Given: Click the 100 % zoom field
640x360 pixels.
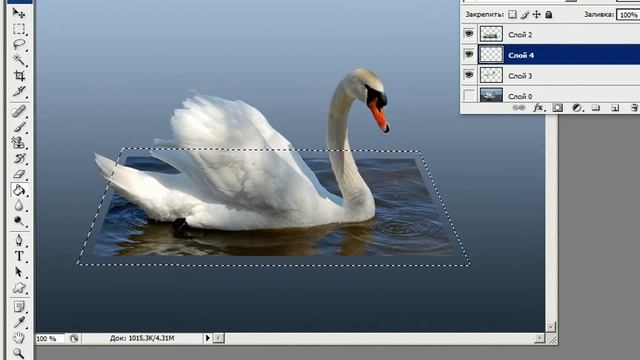Looking at the screenshot, I should pos(50,339).
